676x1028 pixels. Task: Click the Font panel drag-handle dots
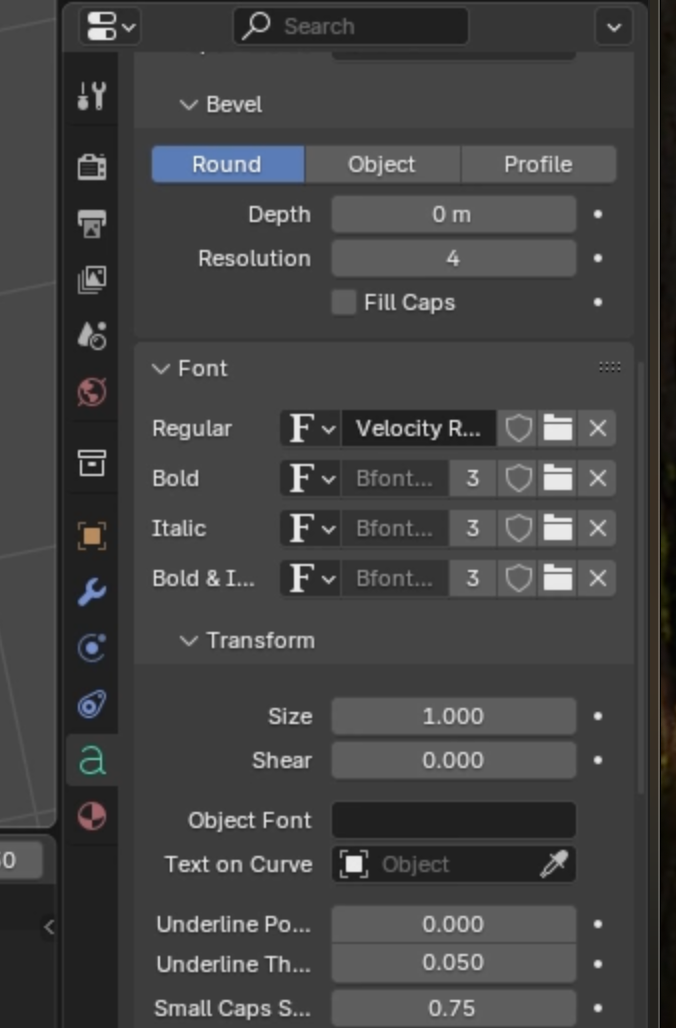point(609,367)
